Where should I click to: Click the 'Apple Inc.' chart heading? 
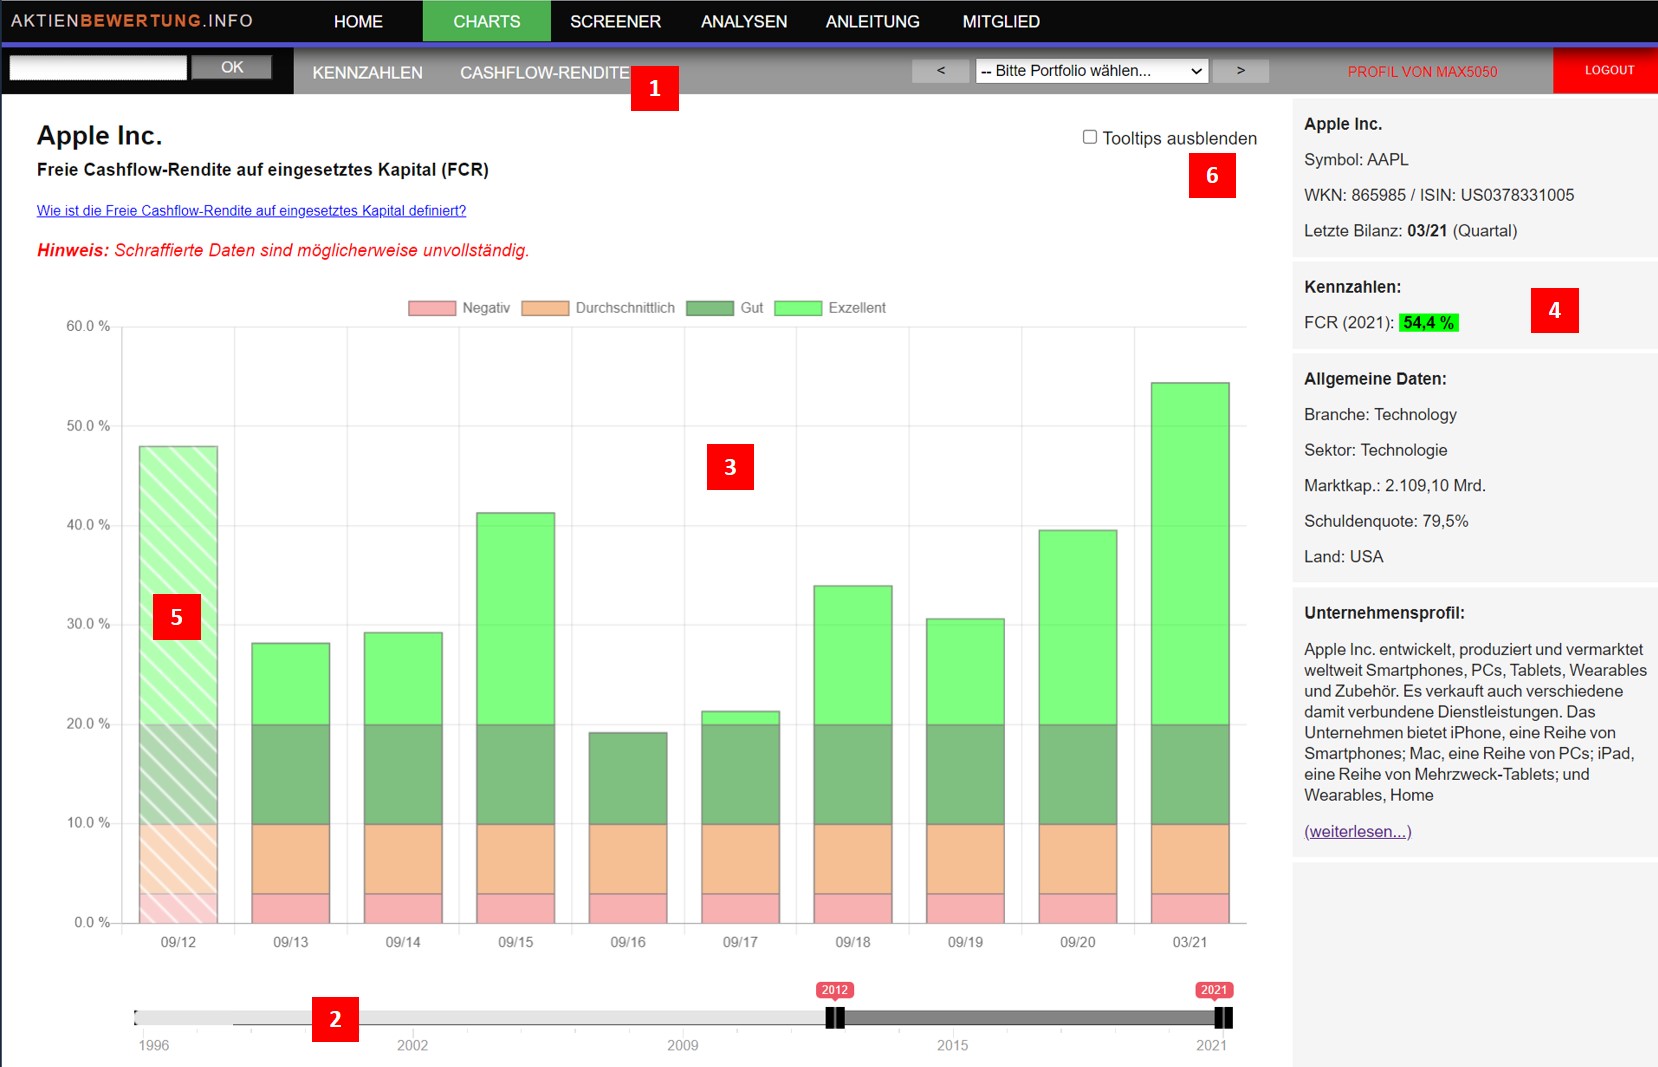[100, 135]
